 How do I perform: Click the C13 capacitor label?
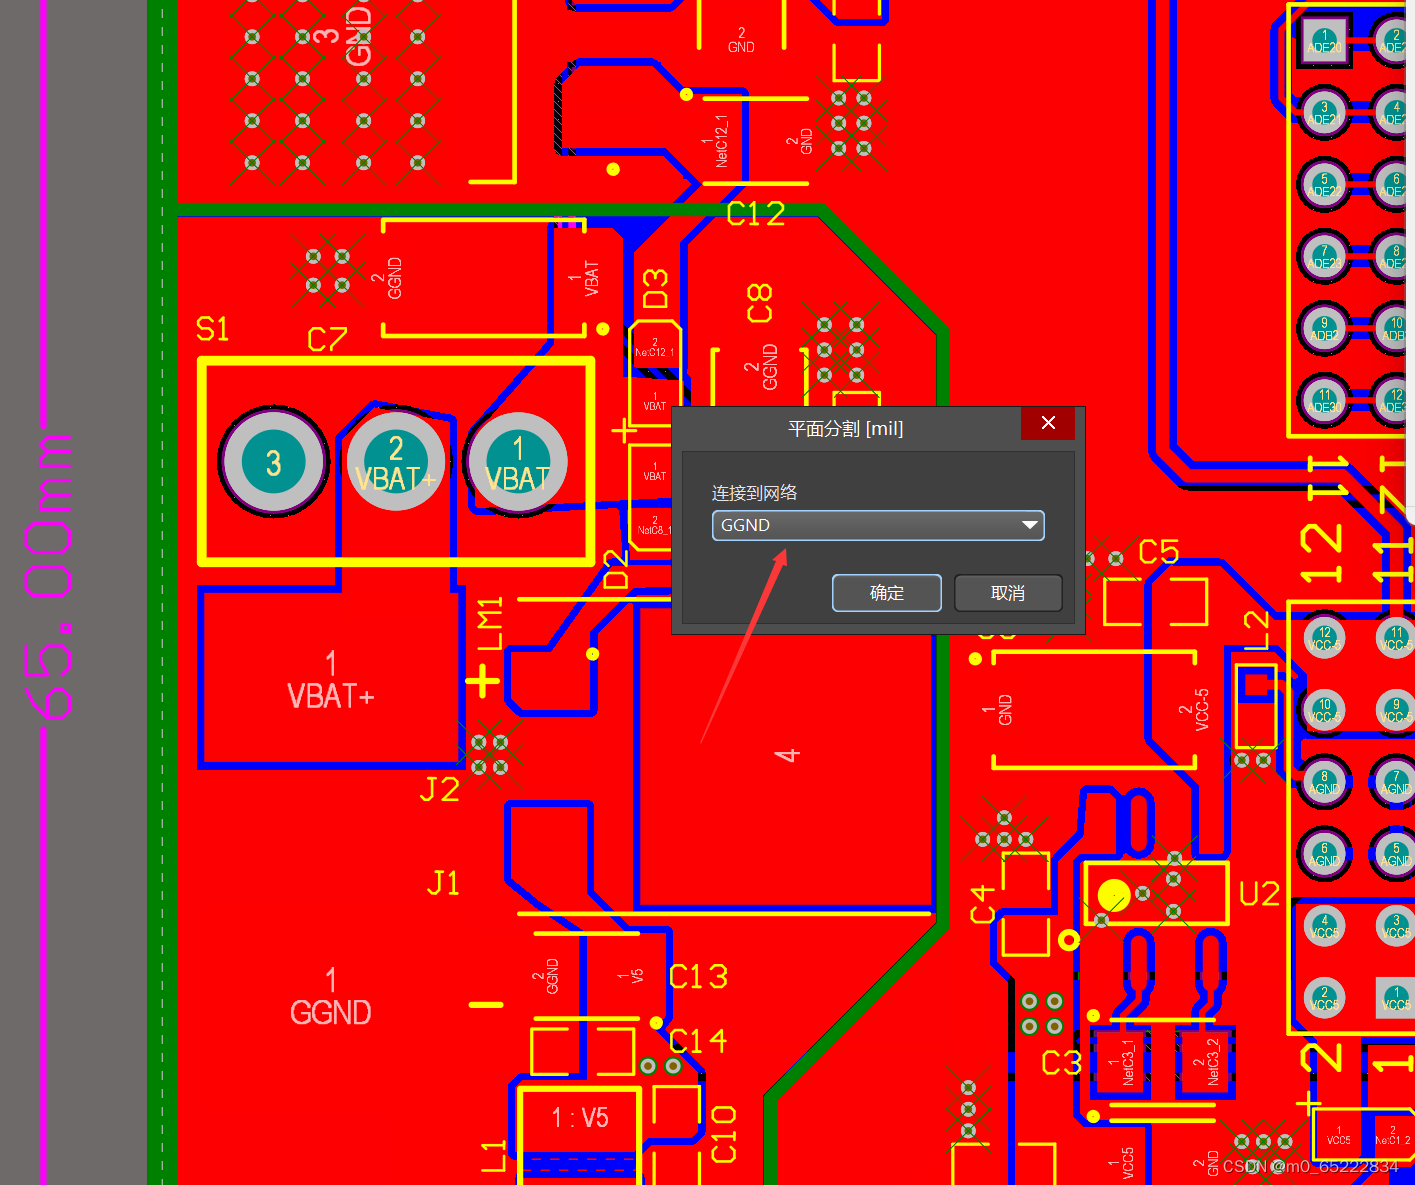697,976
